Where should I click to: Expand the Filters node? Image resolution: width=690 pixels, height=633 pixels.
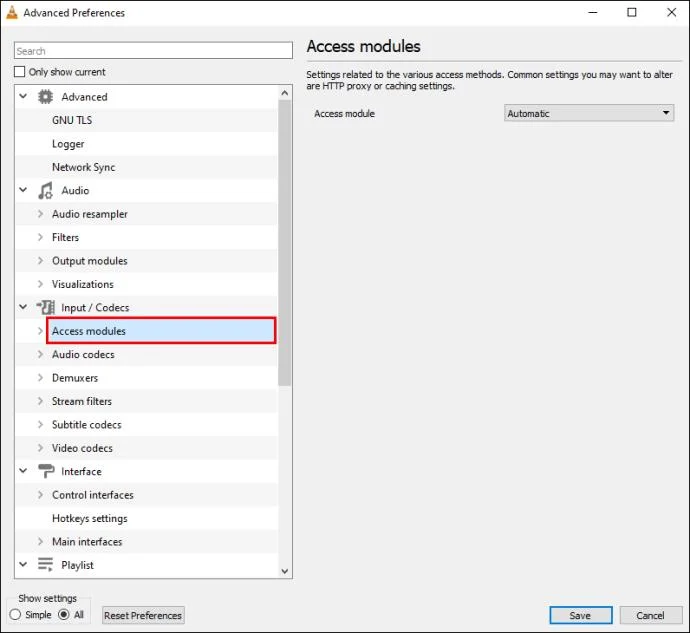tap(40, 237)
